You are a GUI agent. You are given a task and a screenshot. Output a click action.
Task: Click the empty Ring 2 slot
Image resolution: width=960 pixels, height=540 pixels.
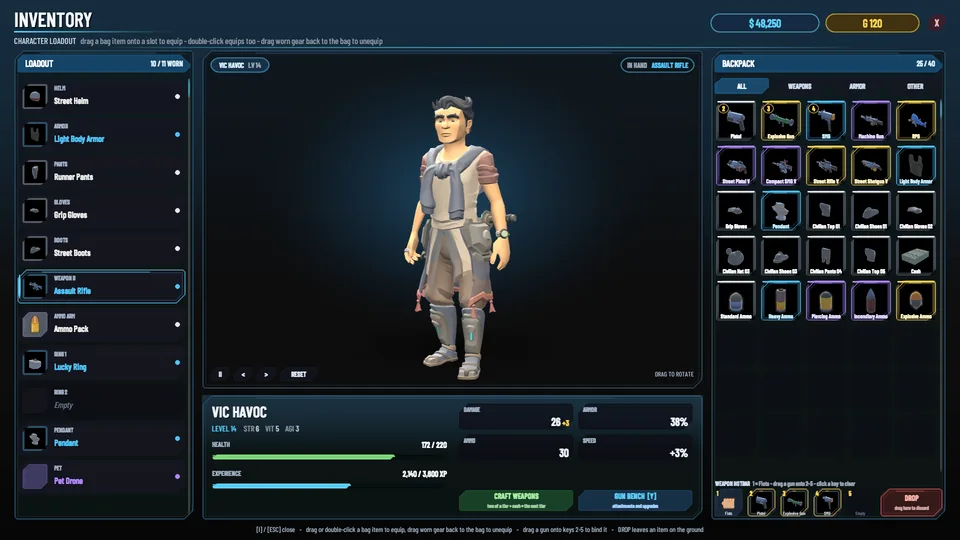(102, 400)
